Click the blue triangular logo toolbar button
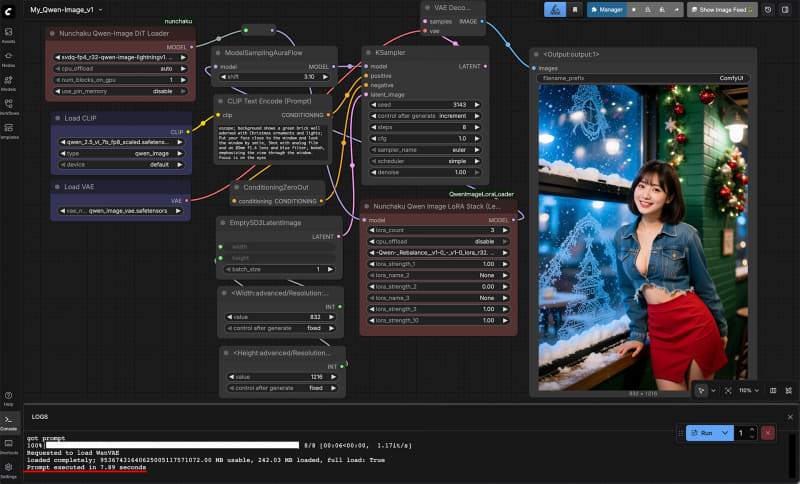 coord(555,10)
